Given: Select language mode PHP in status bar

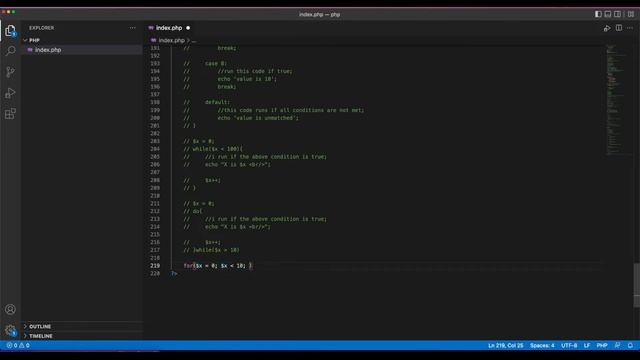Looking at the screenshot, I should pos(602,345).
